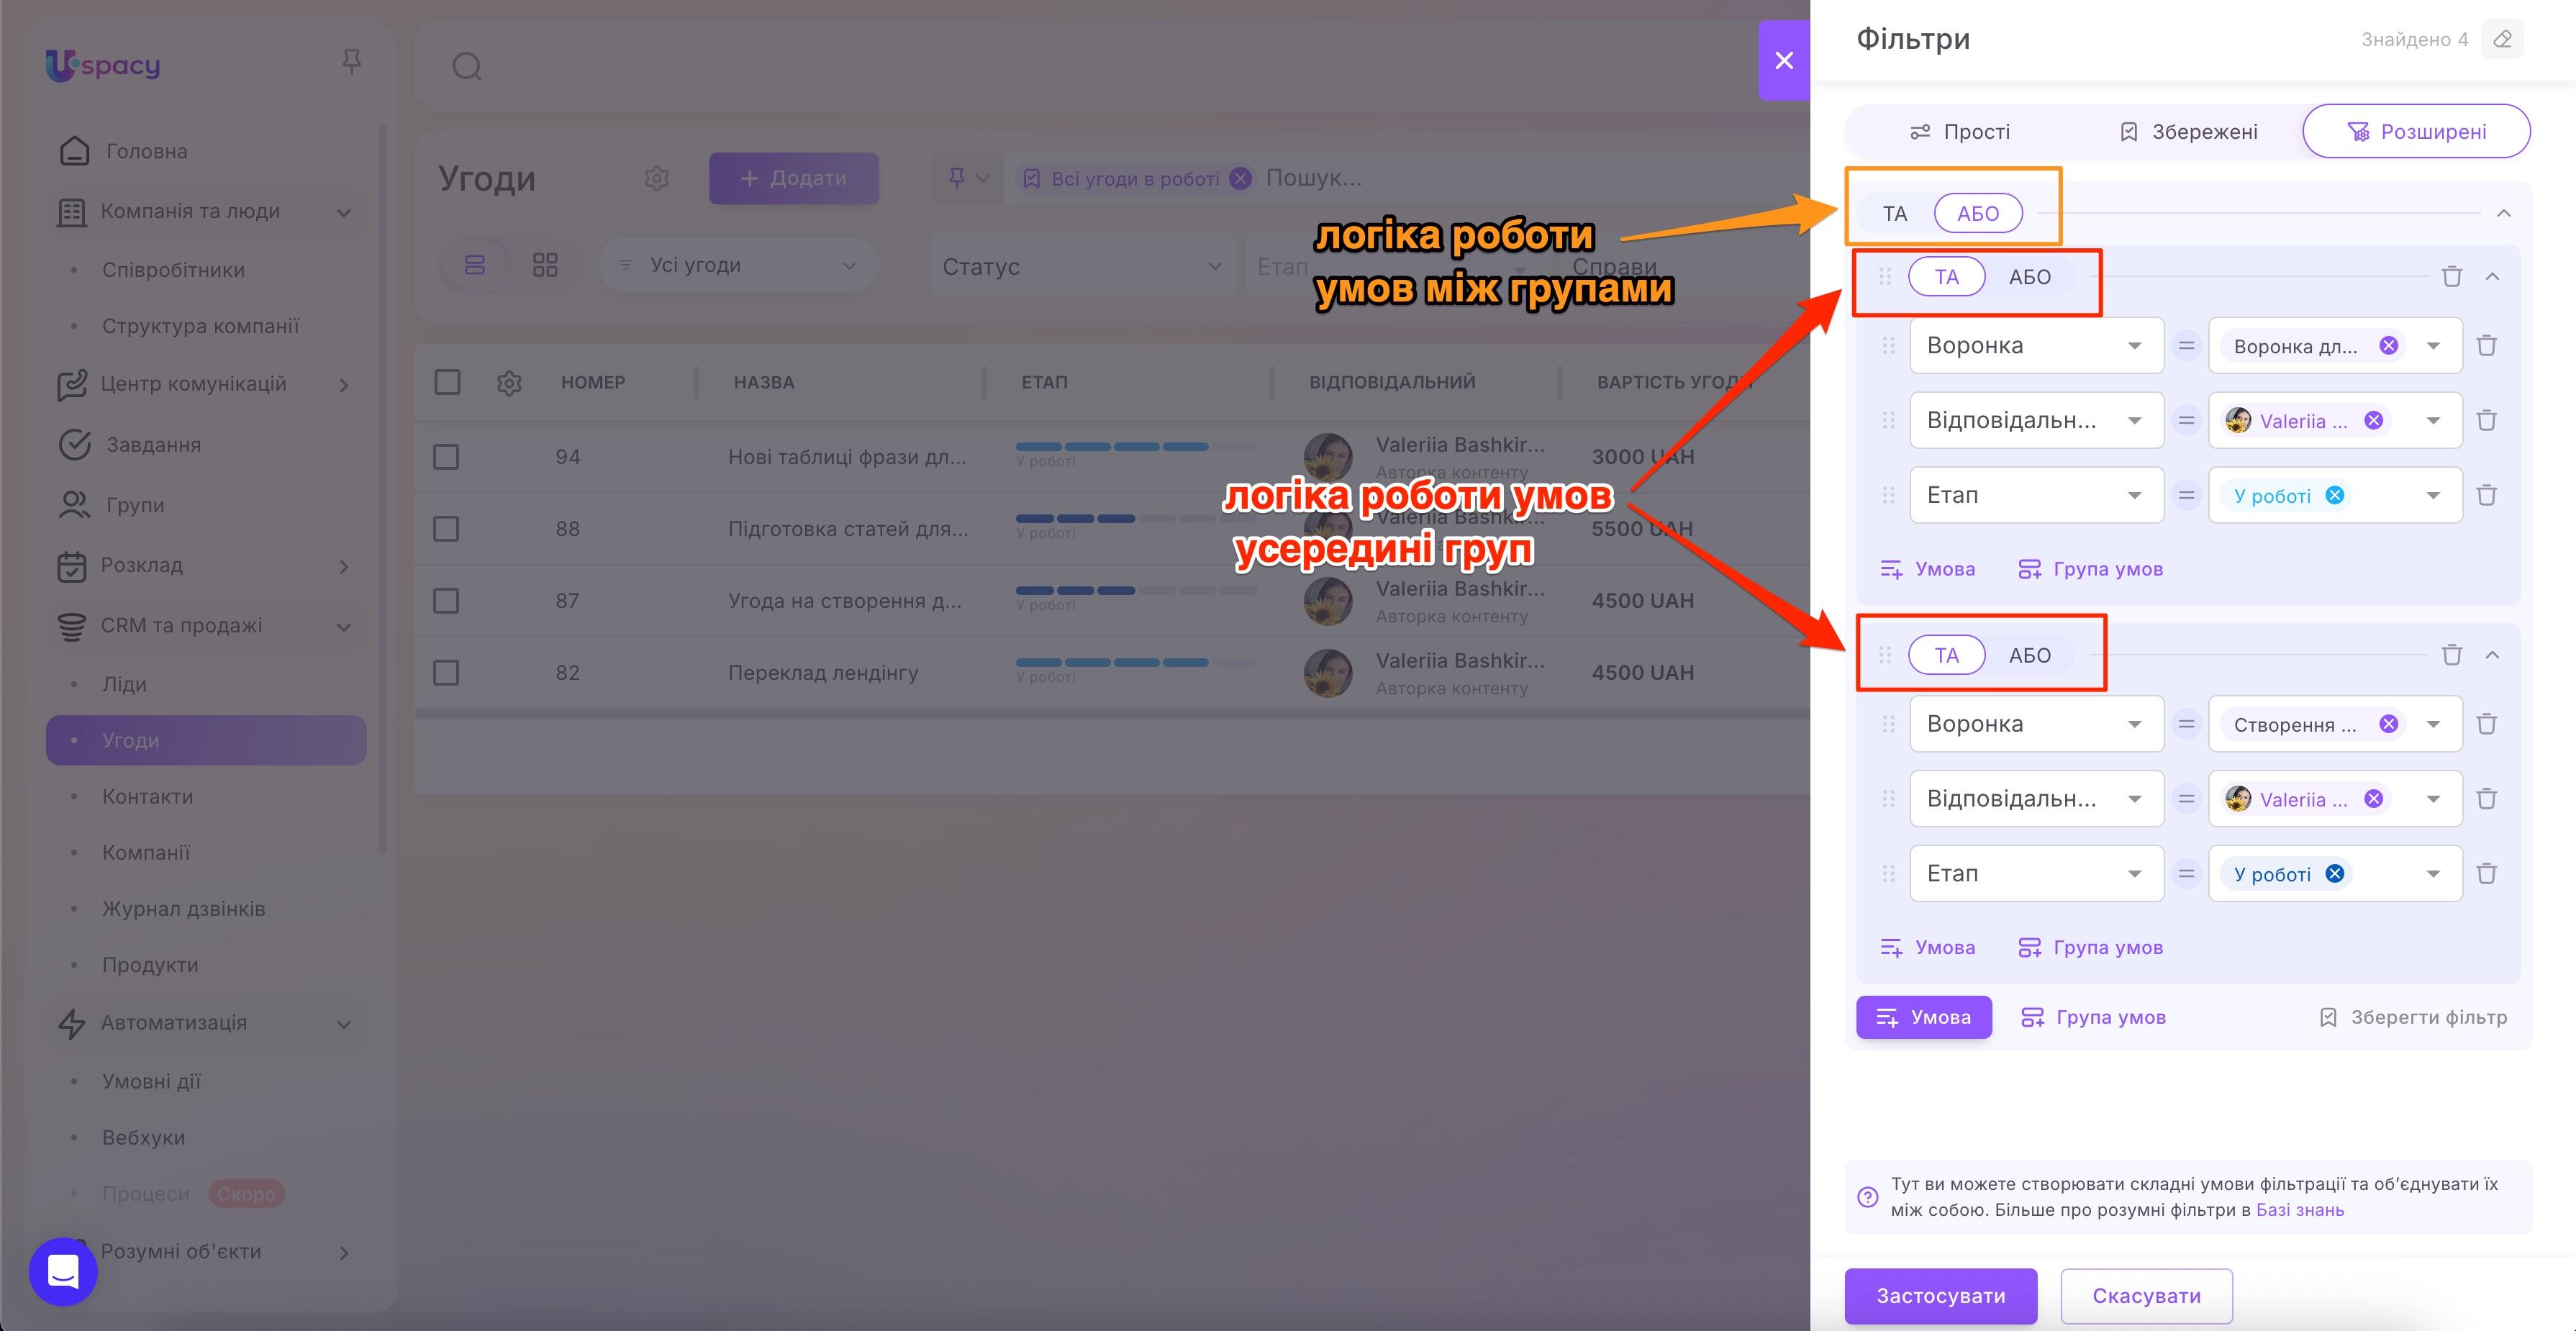2576x1331 pixels.
Task: Open the Центр комунікацій sidebar icon
Action: (x=74, y=385)
